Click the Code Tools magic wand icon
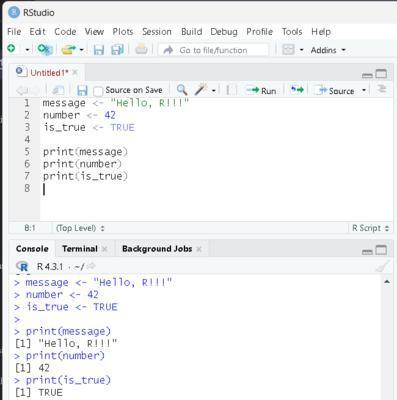This screenshot has height=400, width=397. 201,89
